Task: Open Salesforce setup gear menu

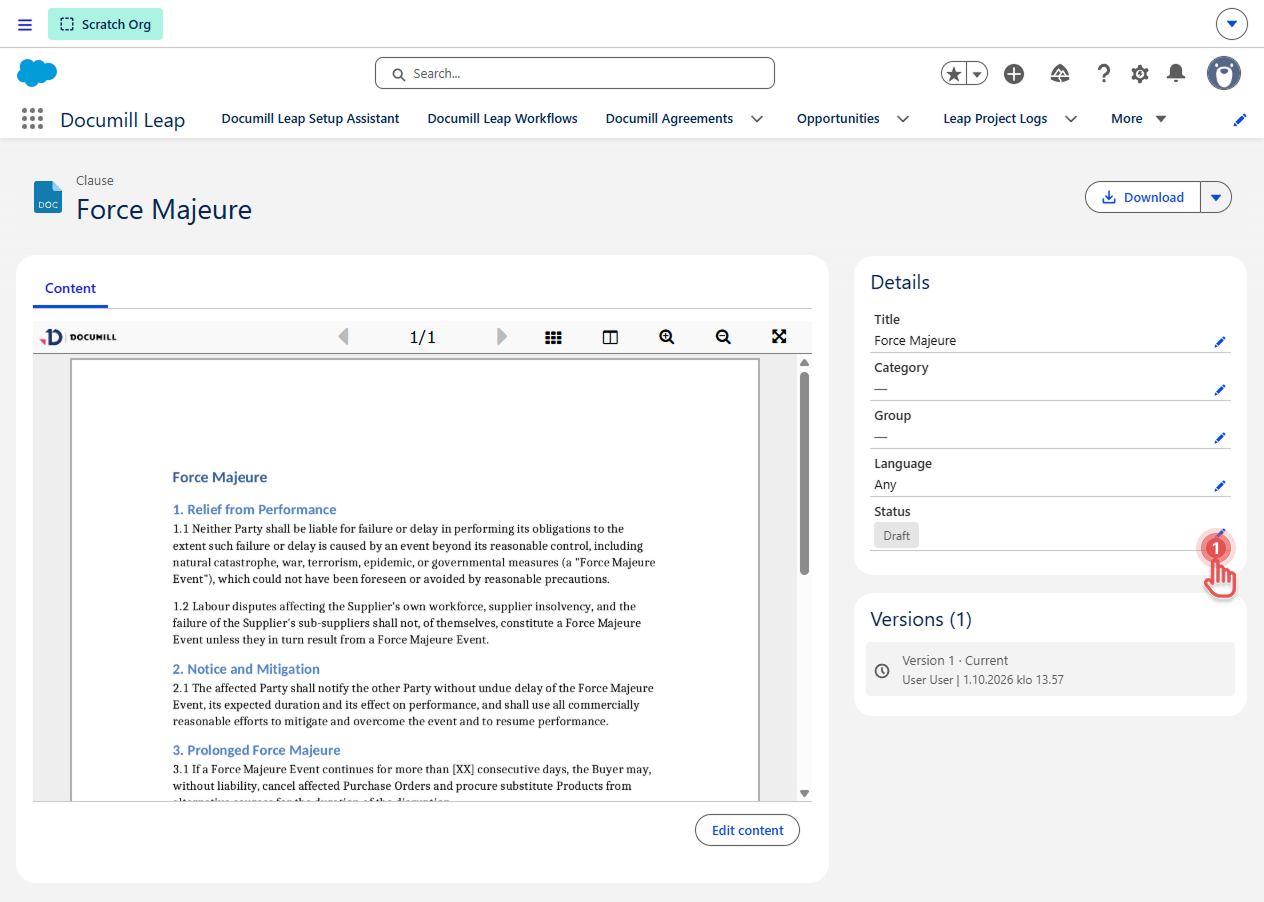Action: (x=1140, y=73)
